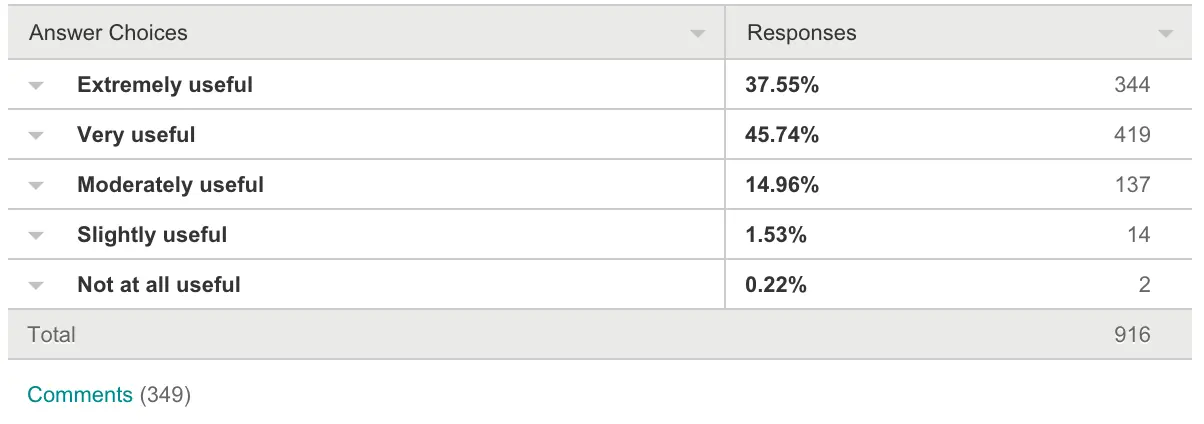Open Answer Choices column sort dropdown
Image resolution: width=1204 pixels, height=424 pixels.
(697, 34)
